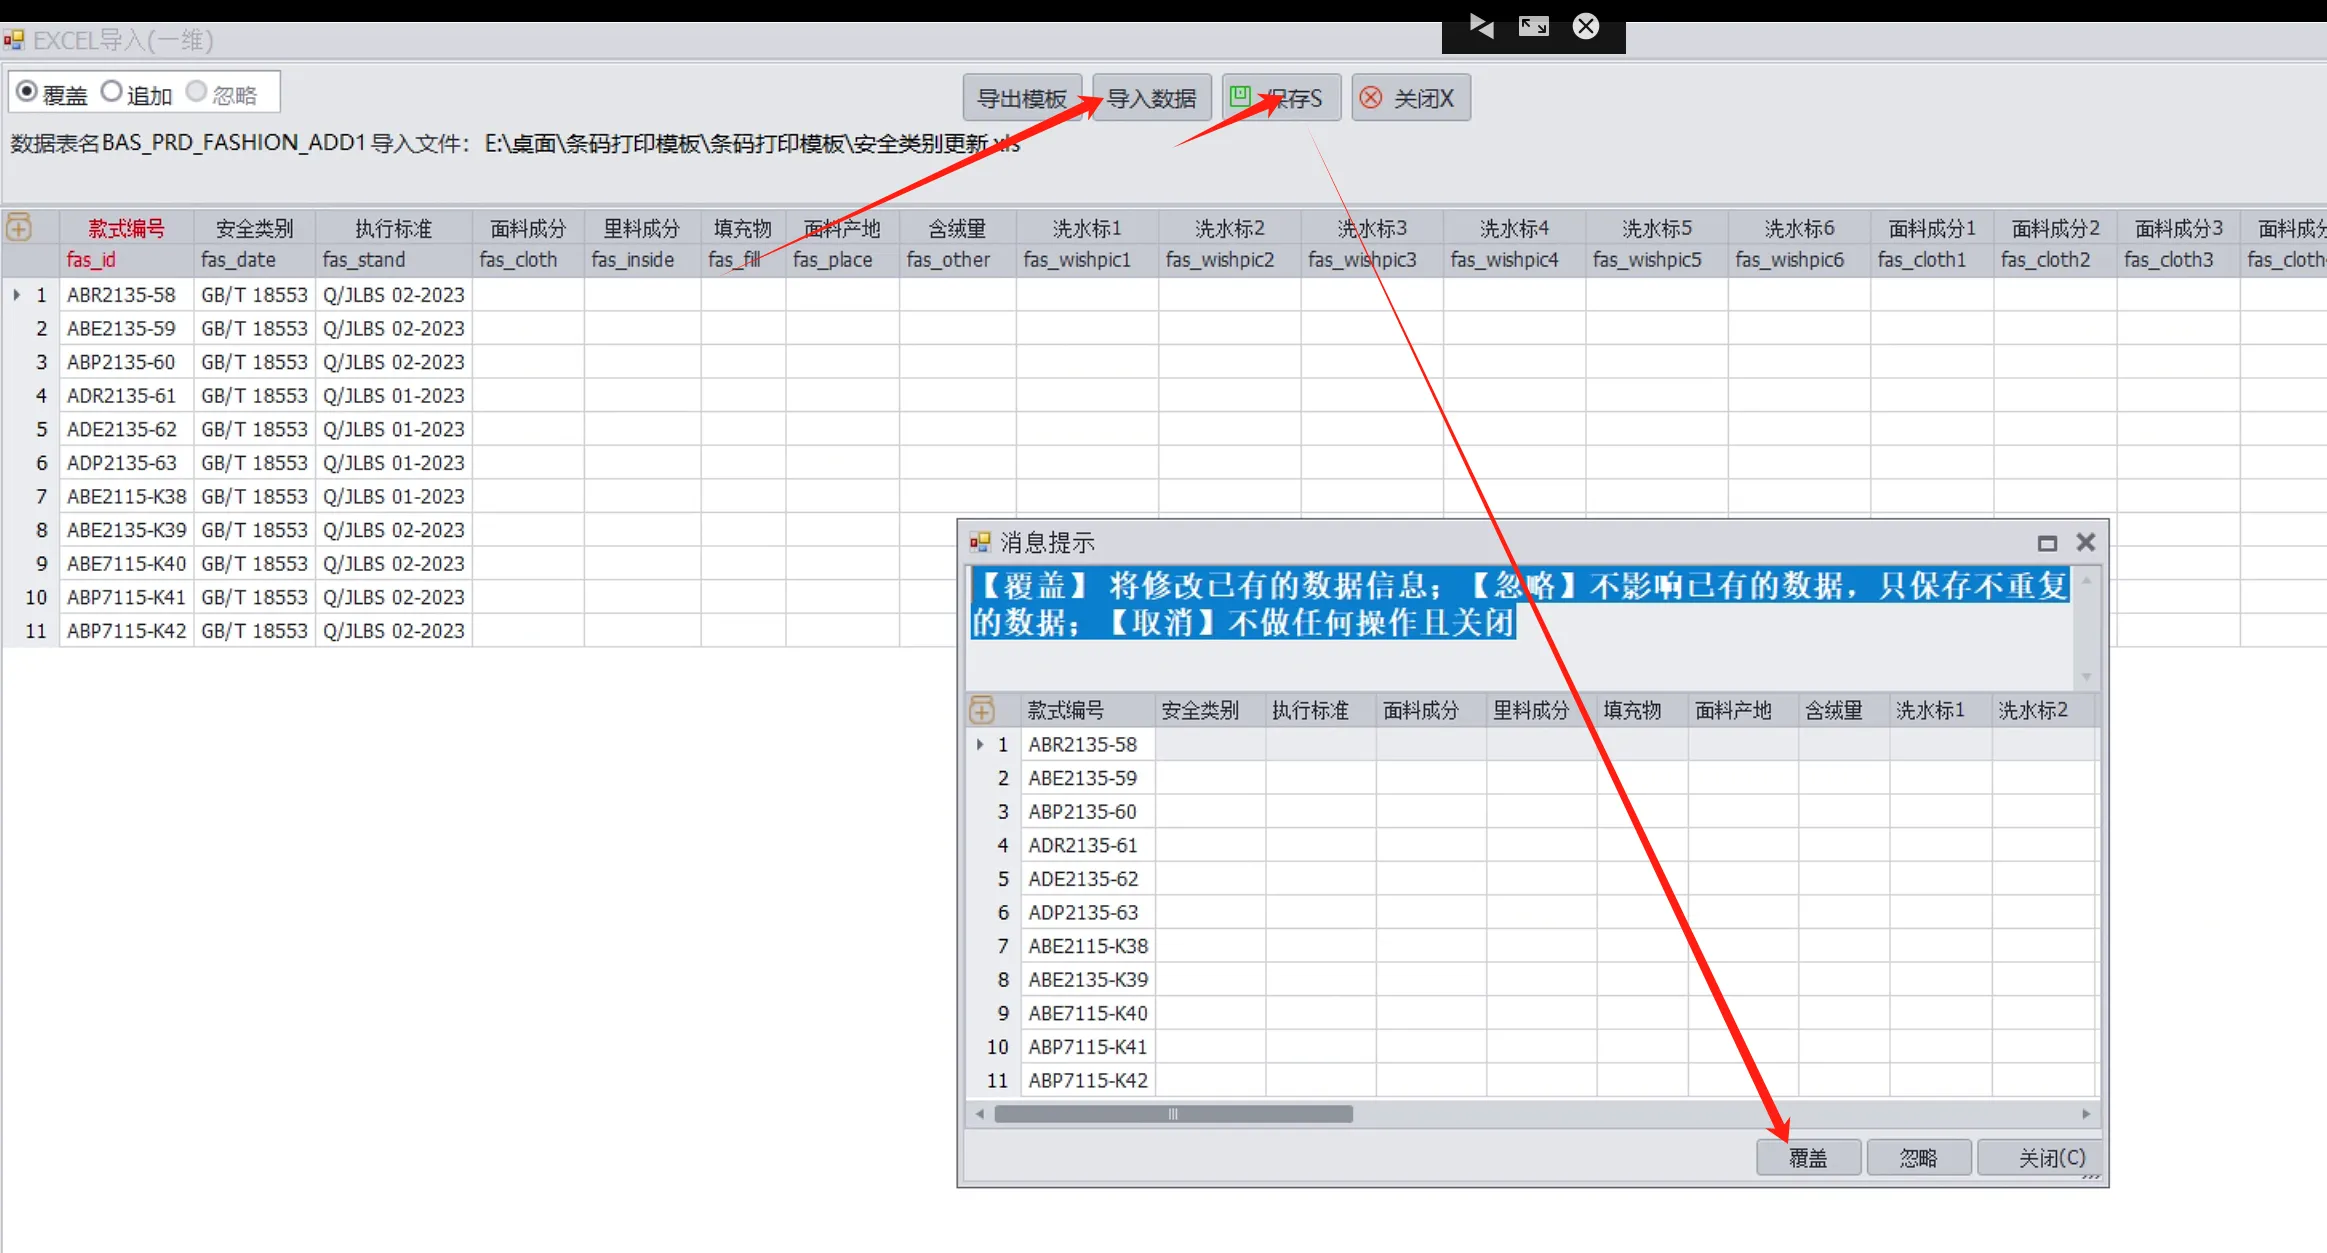Image resolution: width=2327 pixels, height=1253 pixels.
Task: Select the 覆盖 radio option
Action: tap(28, 92)
